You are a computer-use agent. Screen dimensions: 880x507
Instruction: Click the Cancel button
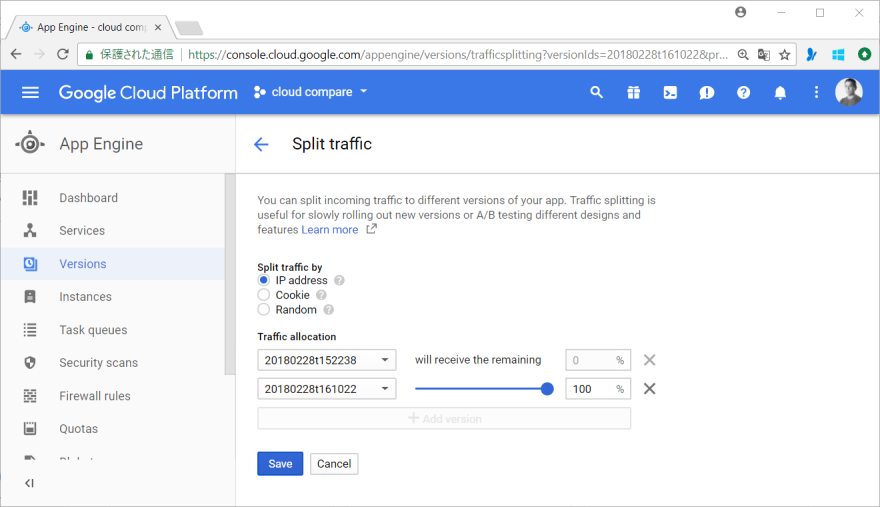pyautogui.click(x=334, y=464)
